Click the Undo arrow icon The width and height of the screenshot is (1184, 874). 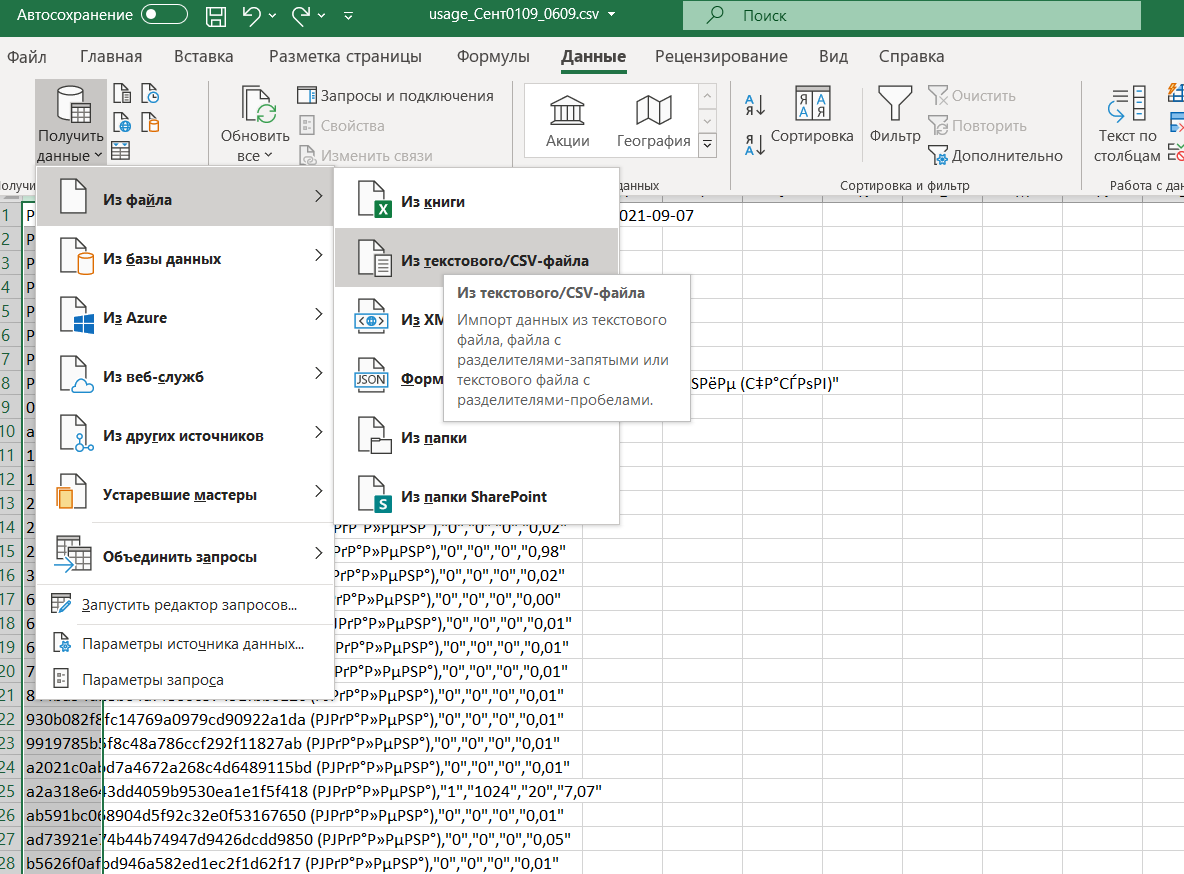[252, 15]
